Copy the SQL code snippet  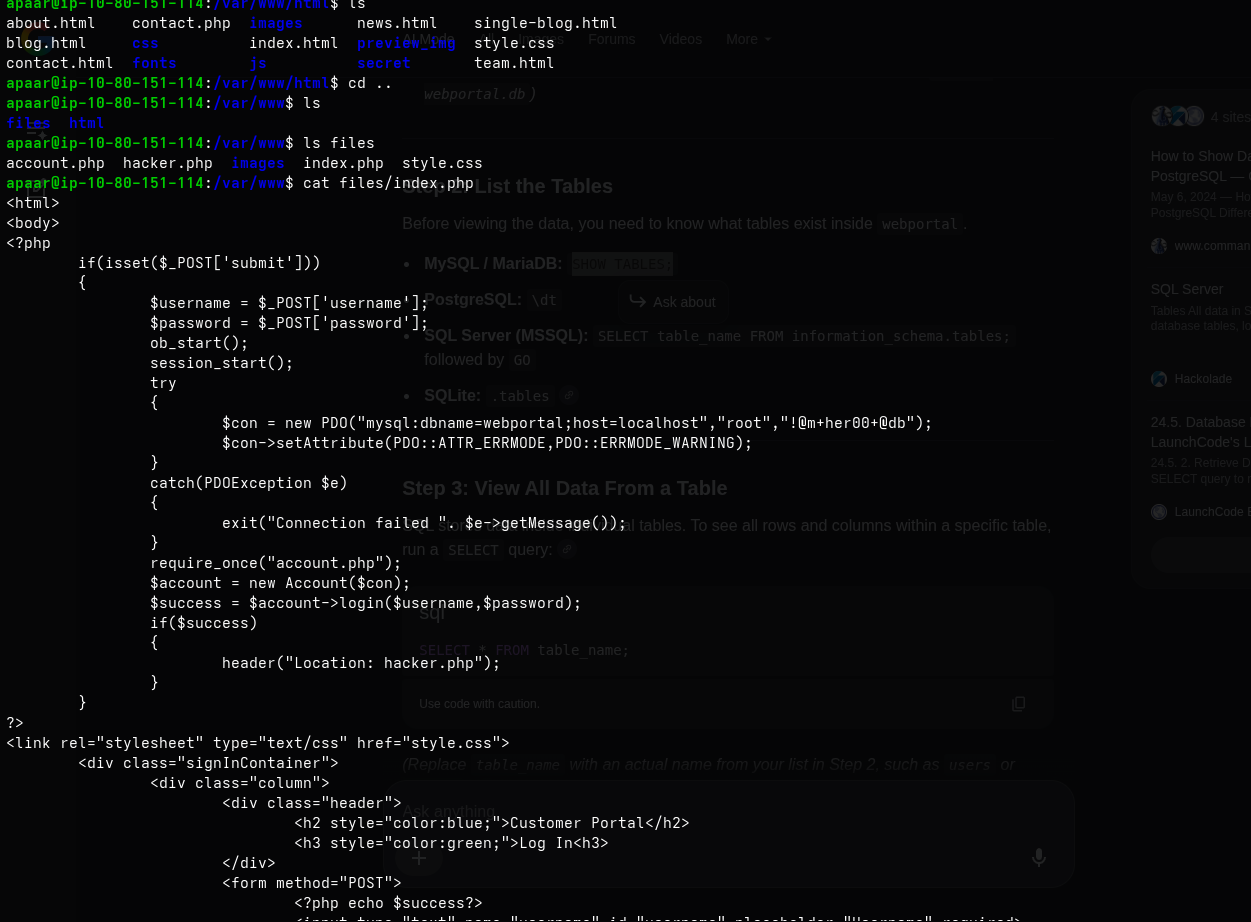click(1018, 704)
